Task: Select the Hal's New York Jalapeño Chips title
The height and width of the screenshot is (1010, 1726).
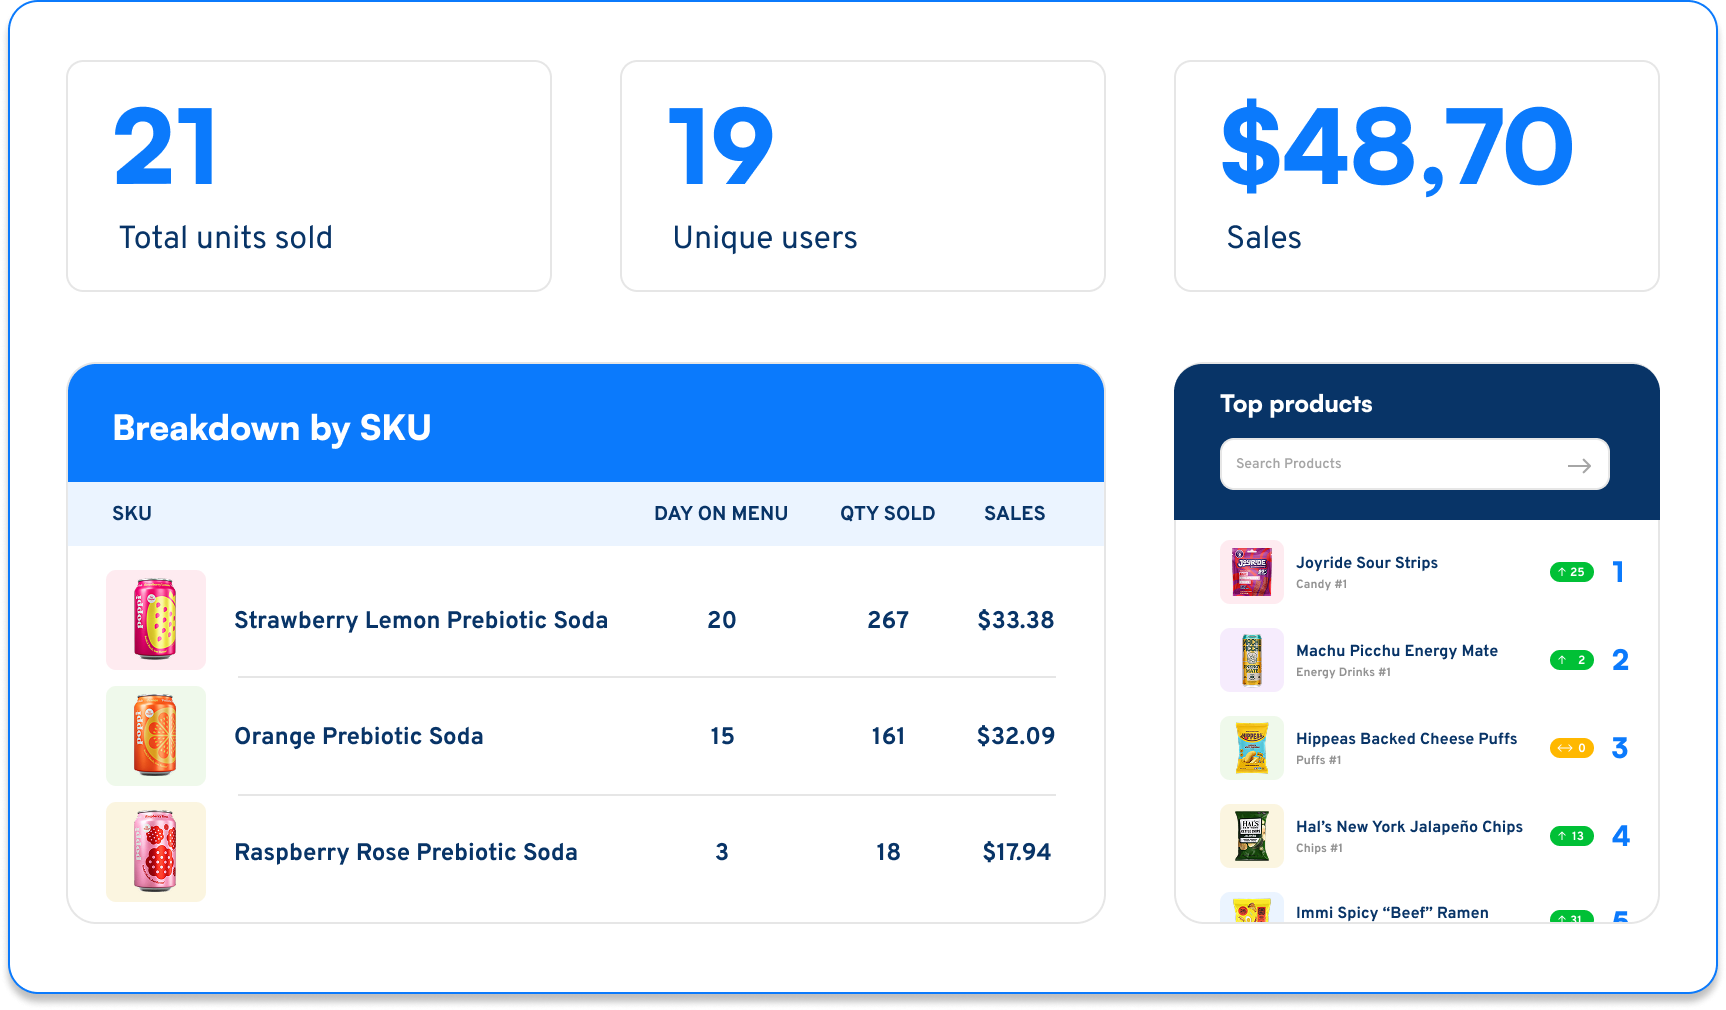Action: 1409,827
